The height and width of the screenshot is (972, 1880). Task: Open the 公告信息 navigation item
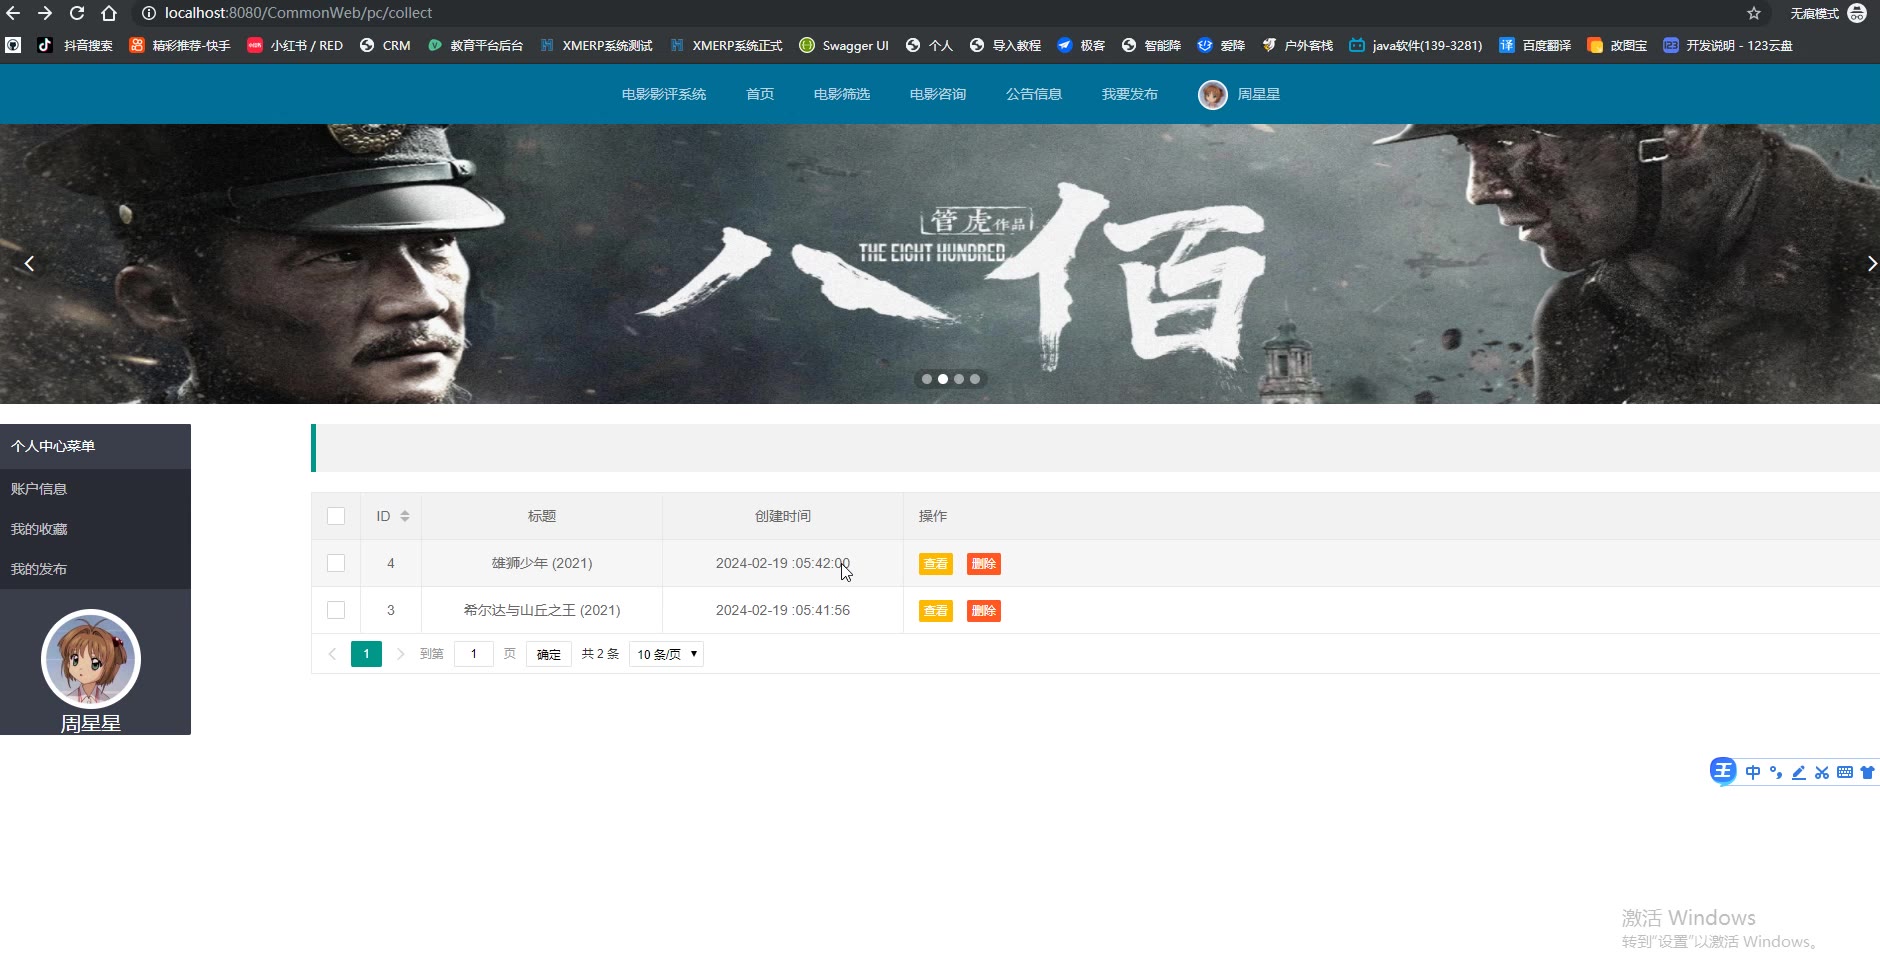pyautogui.click(x=1034, y=94)
